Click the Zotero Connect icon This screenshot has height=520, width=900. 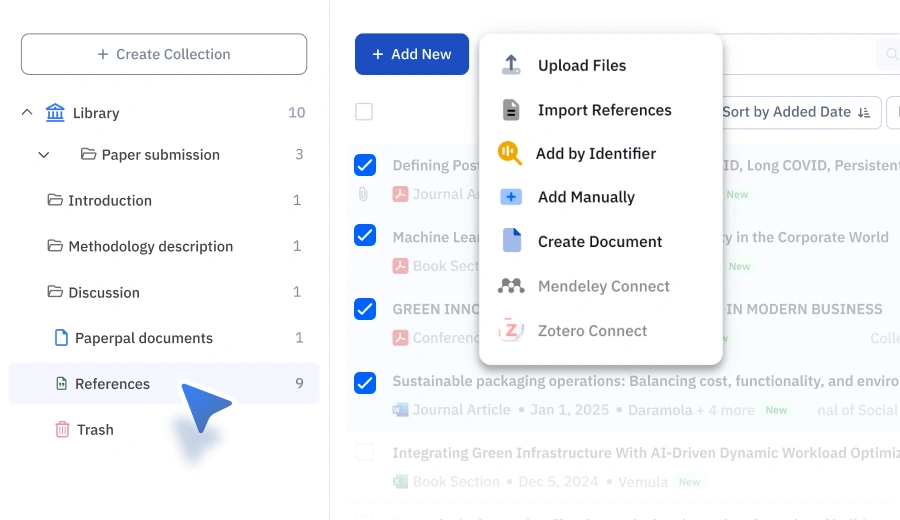pyautogui.click(x=511, y=330)
